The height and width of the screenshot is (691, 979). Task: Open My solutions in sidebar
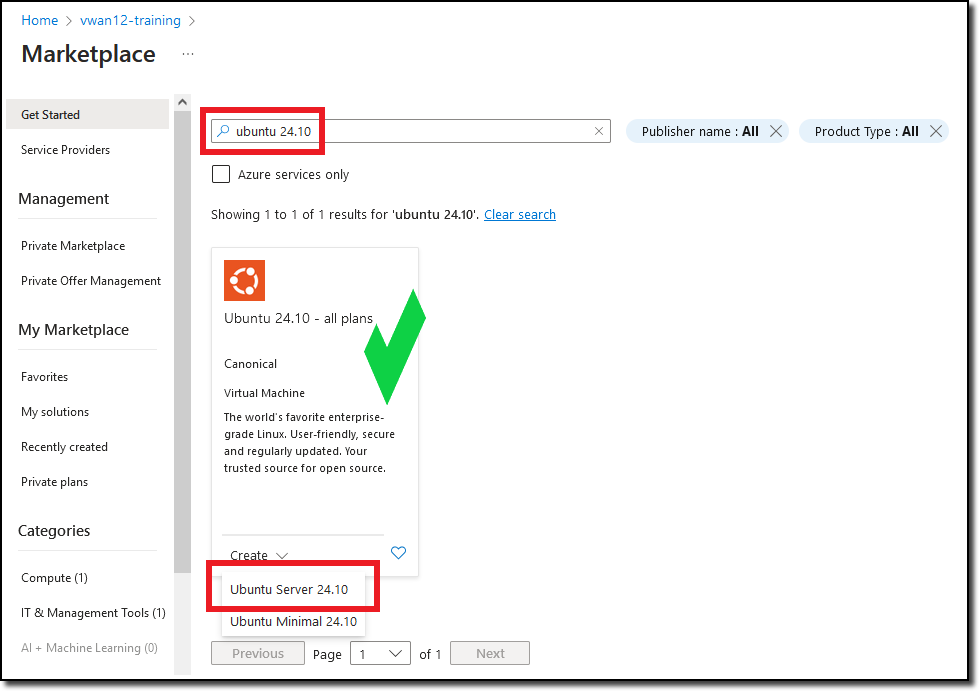pyautogui.click(x=55, y=412)
